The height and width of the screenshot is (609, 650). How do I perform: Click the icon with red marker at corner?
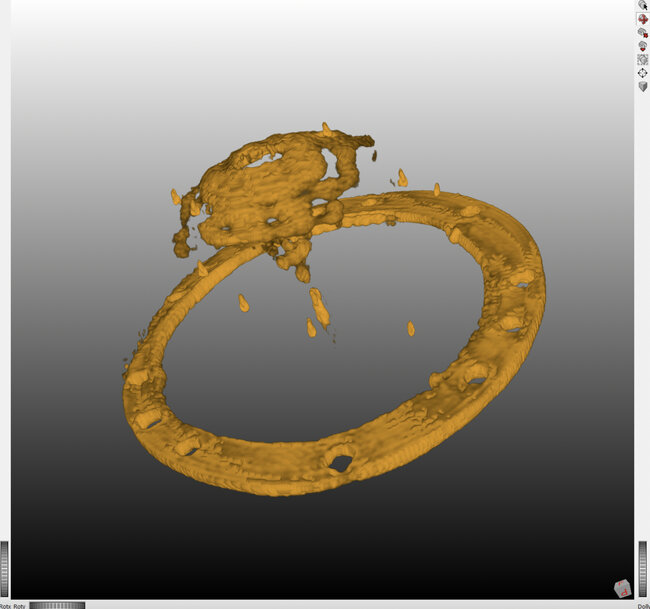(x=643, y=33)
